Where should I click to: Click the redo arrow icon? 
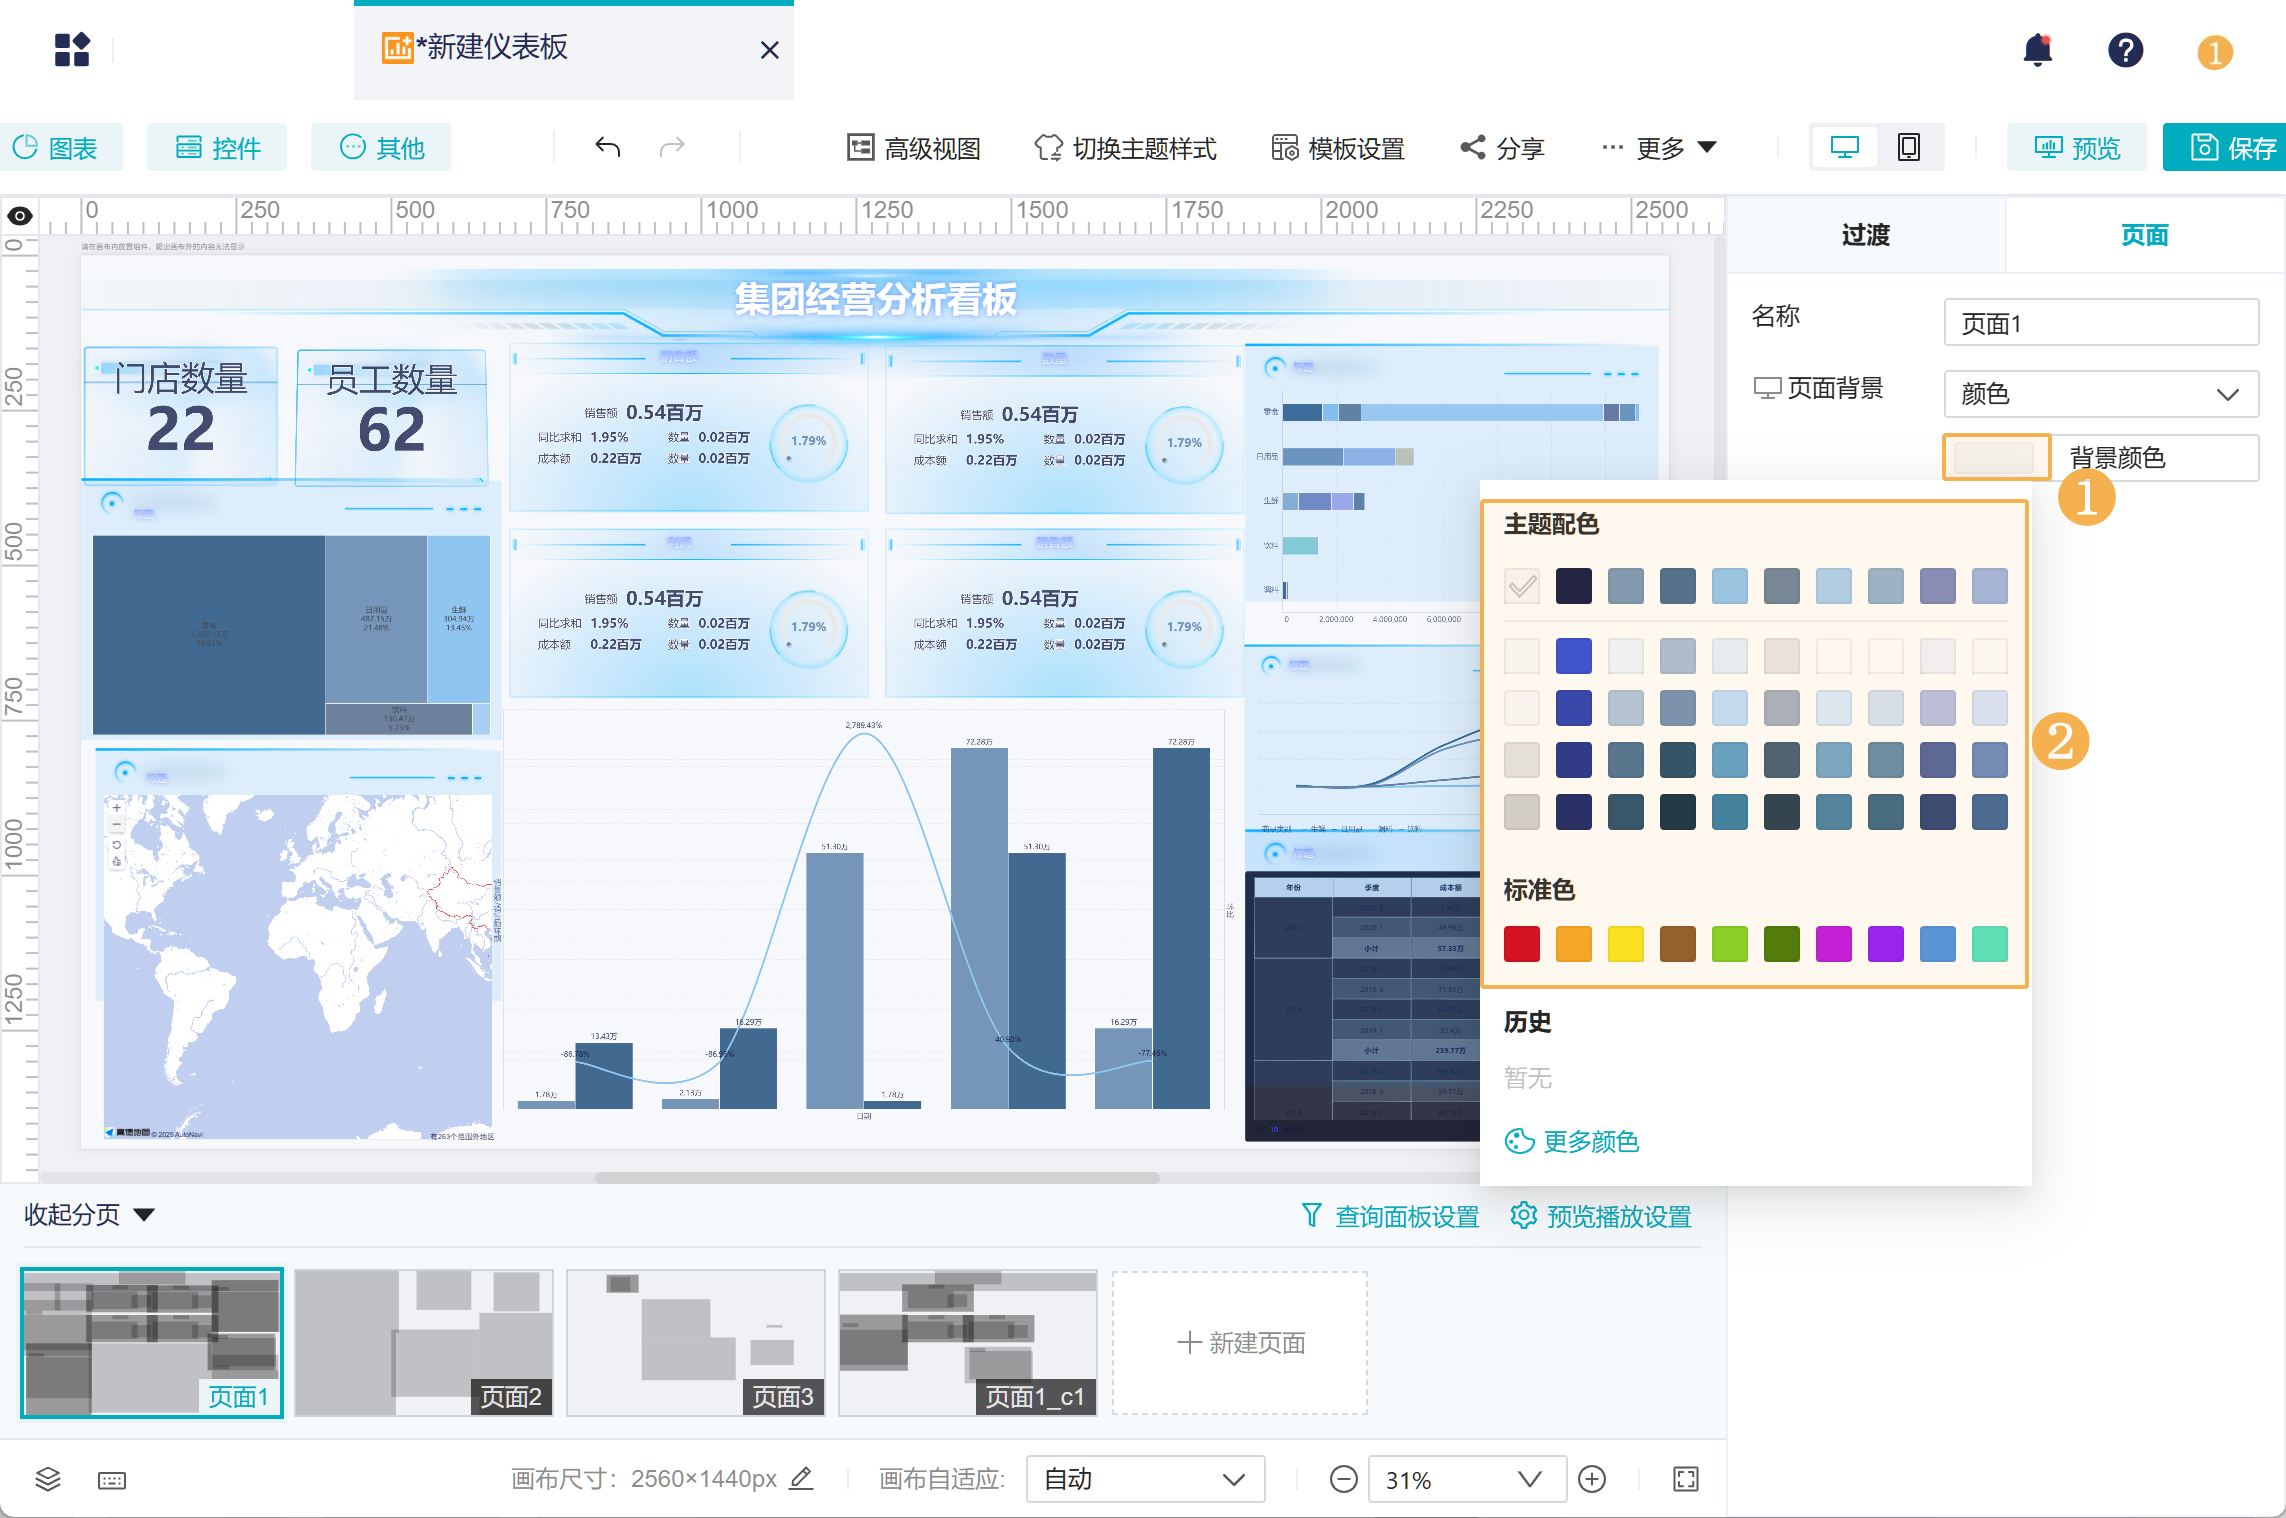672,147
